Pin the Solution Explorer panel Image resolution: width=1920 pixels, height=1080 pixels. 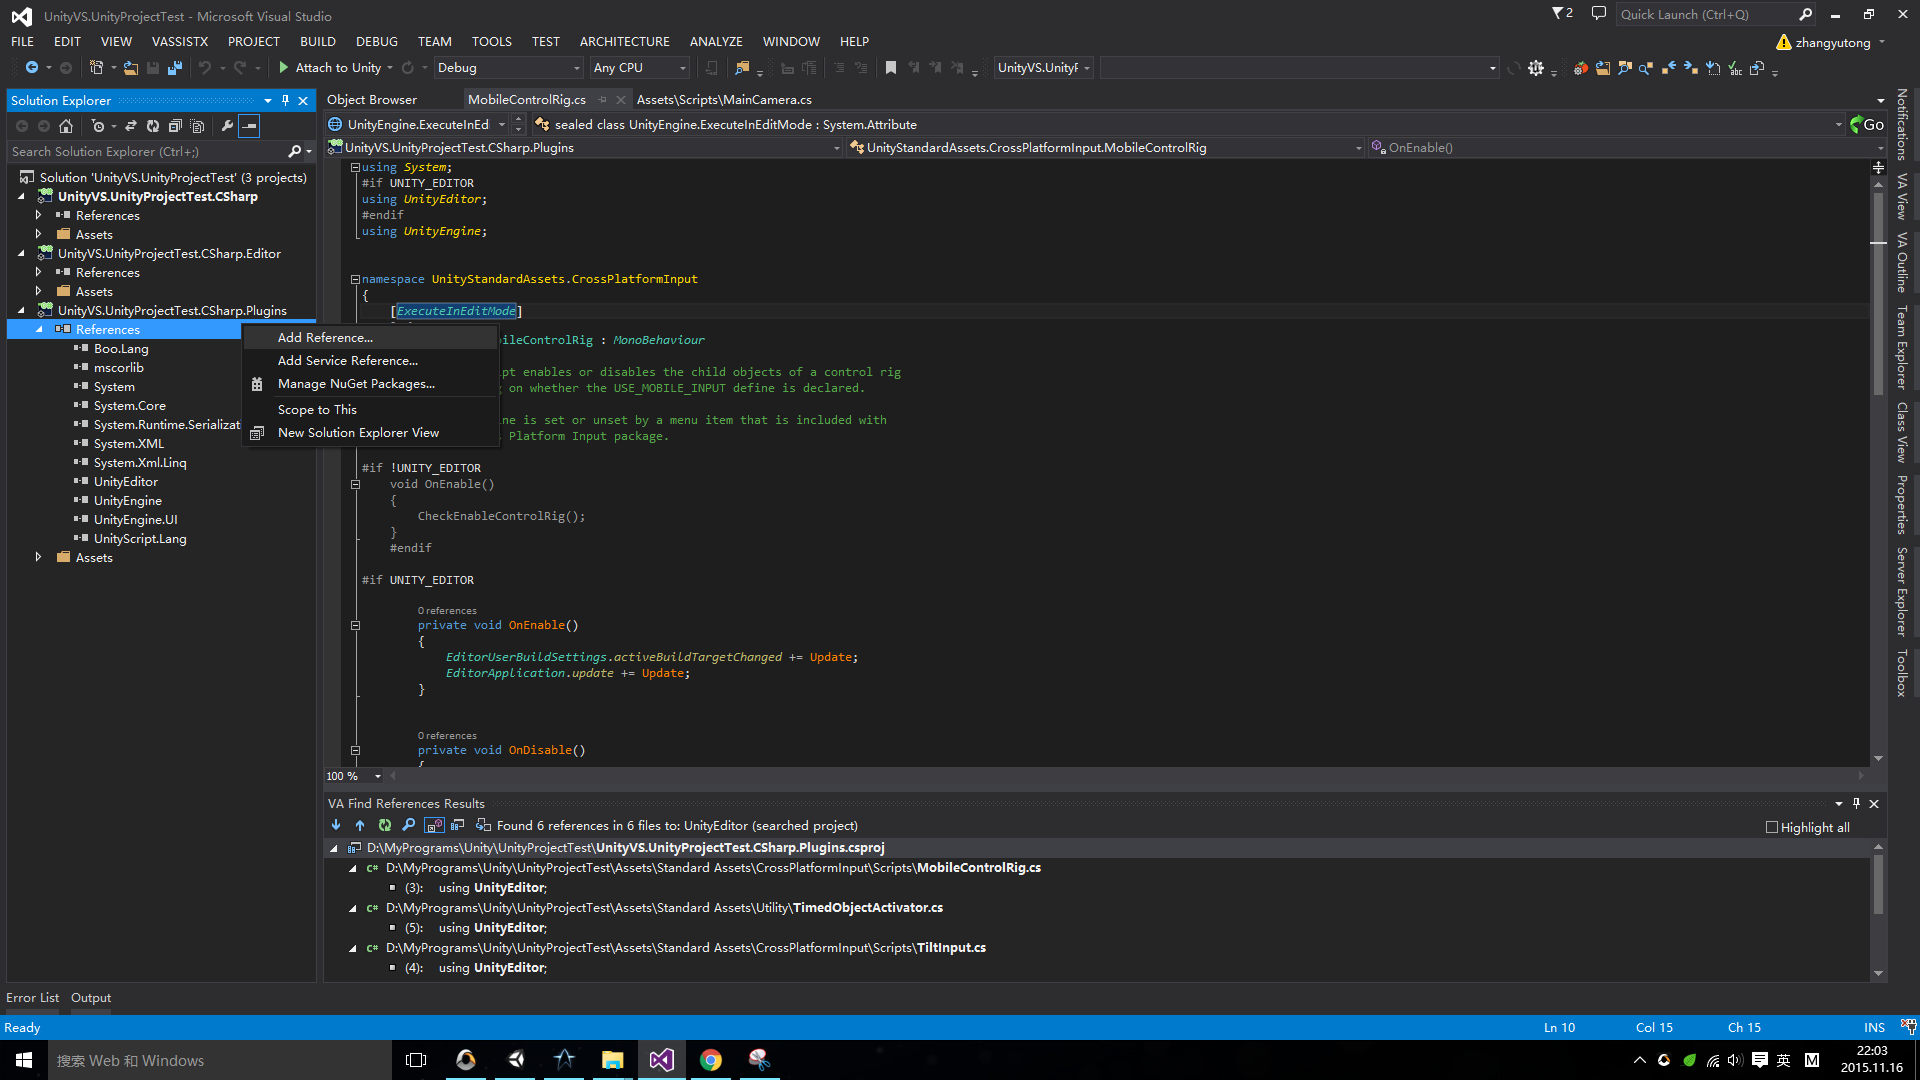coord(286,100)
